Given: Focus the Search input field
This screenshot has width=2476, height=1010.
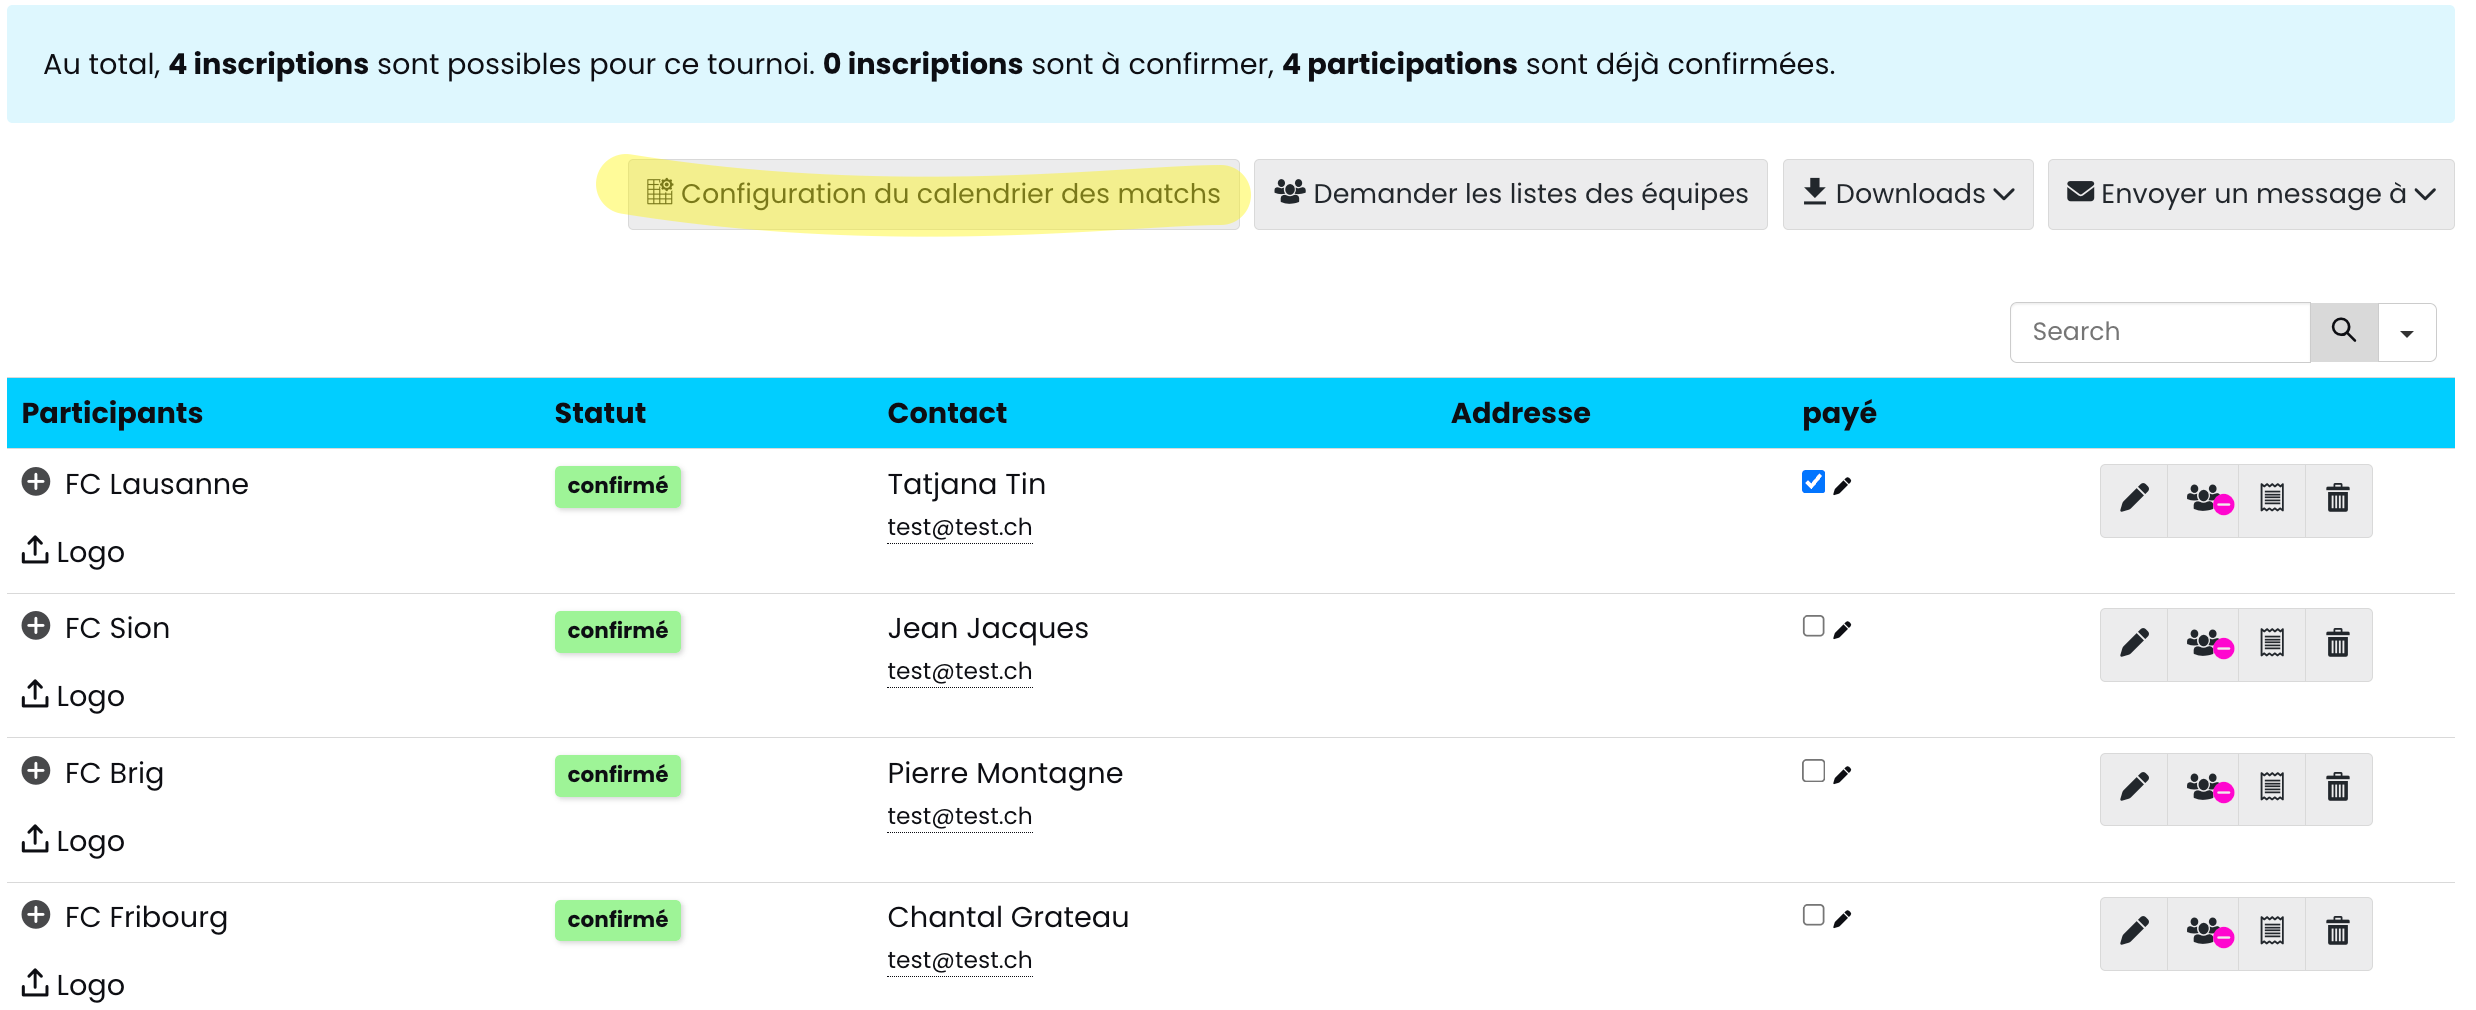Looking at the screenshot, I should (2160, 332).
